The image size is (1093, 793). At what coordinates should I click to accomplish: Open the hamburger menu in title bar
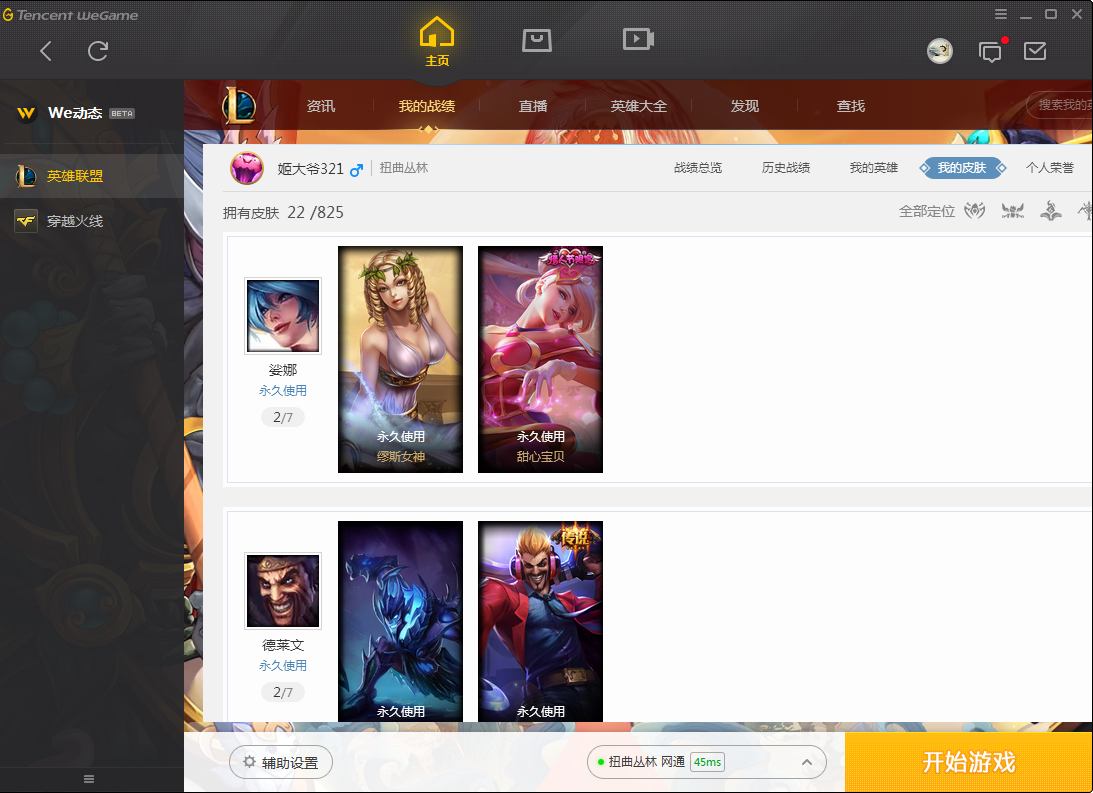[x=1000, y=14]
